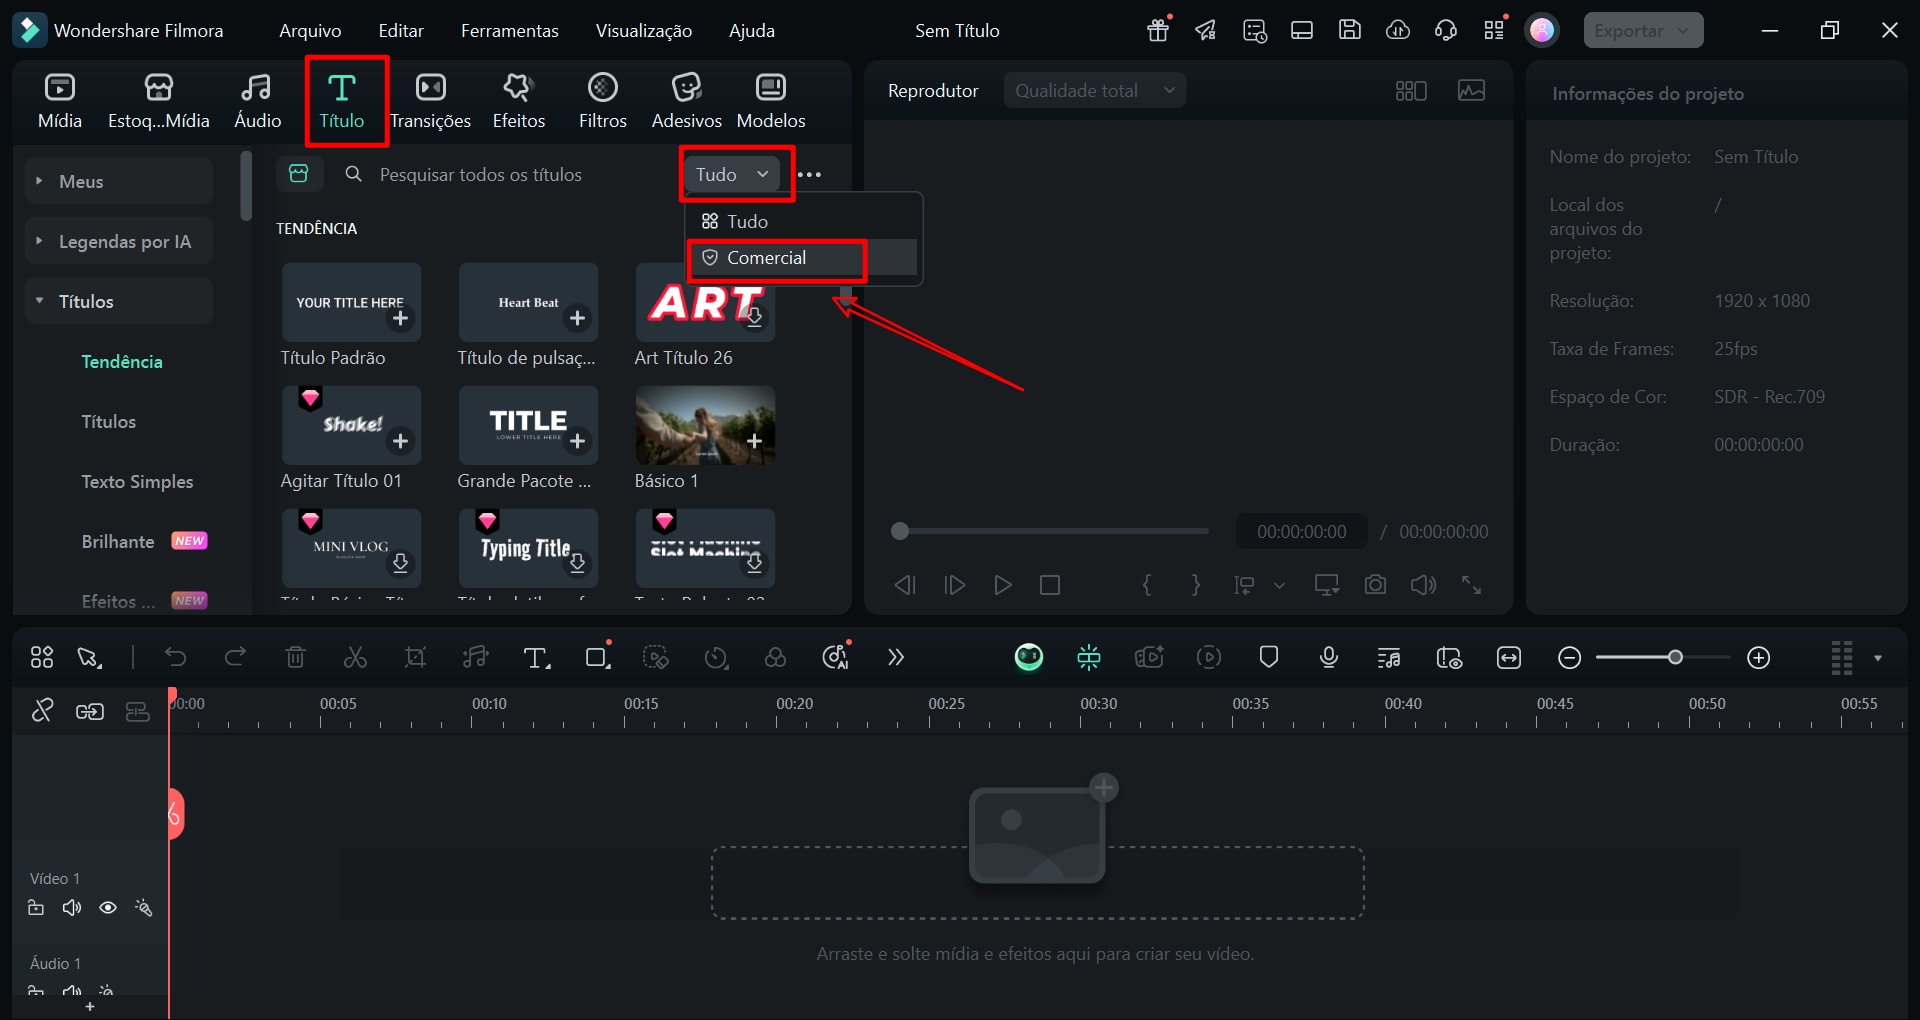The image size is (1920, 1020).
Task: Add Título Padrão to the timeline
Action: [x=400, y=319]
